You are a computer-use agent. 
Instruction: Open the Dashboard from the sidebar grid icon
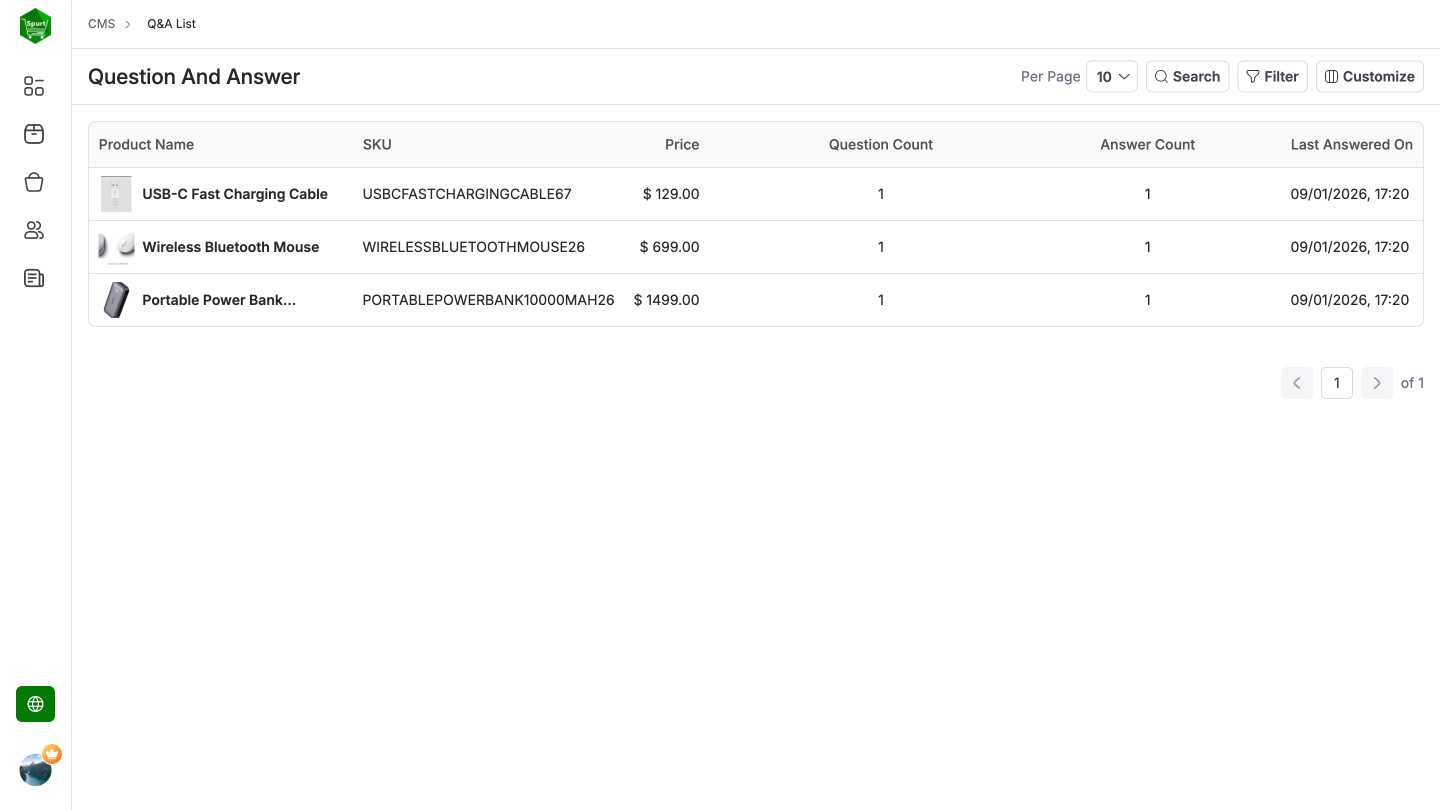tap(33, 86)
